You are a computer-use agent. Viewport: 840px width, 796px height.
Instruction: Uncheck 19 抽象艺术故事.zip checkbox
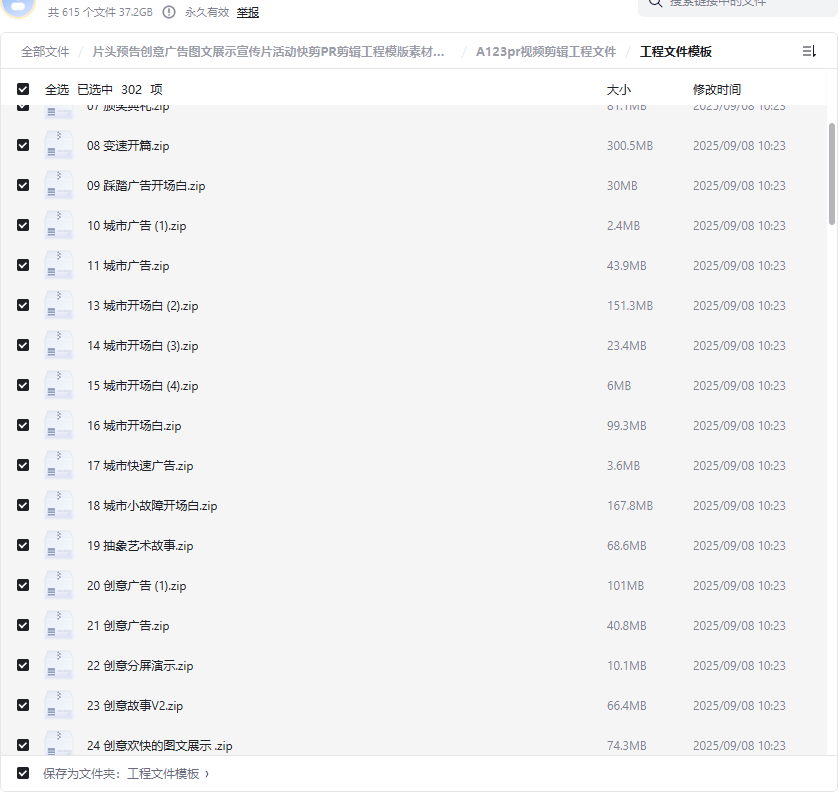23,545
